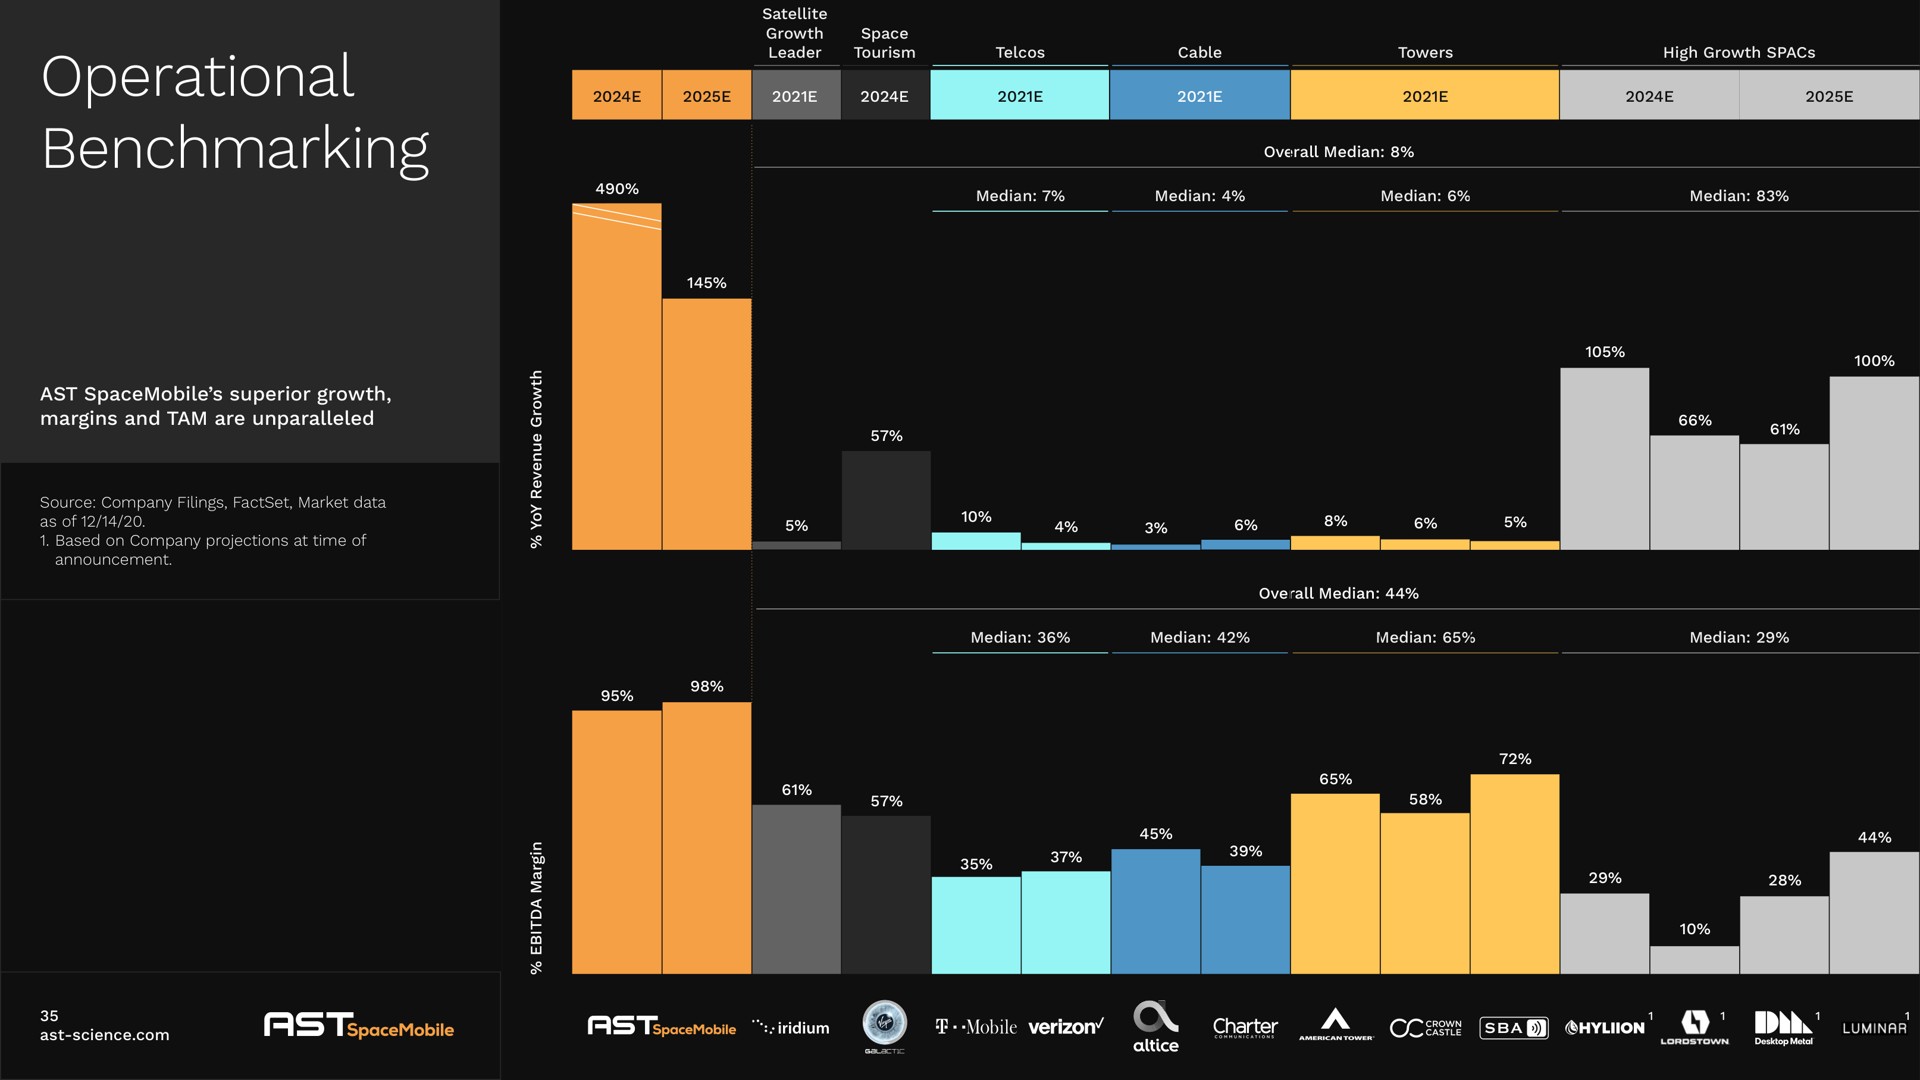Click the AST SpaceMobile logo under the chart
The width and height of the screenshot is (1920, 1080).
pyautogui.click(x=661, y=1026)
